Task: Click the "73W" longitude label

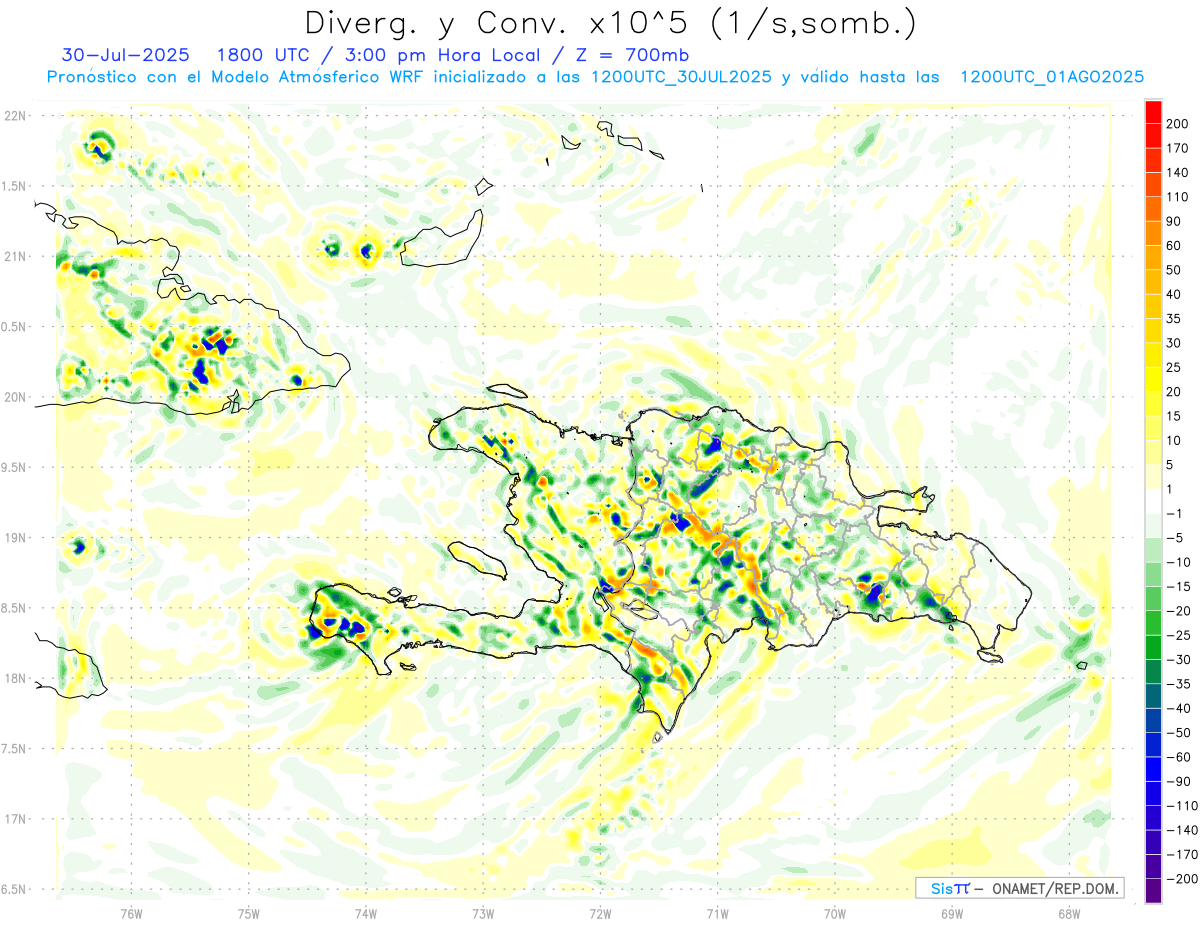Action: click(483, 915)
